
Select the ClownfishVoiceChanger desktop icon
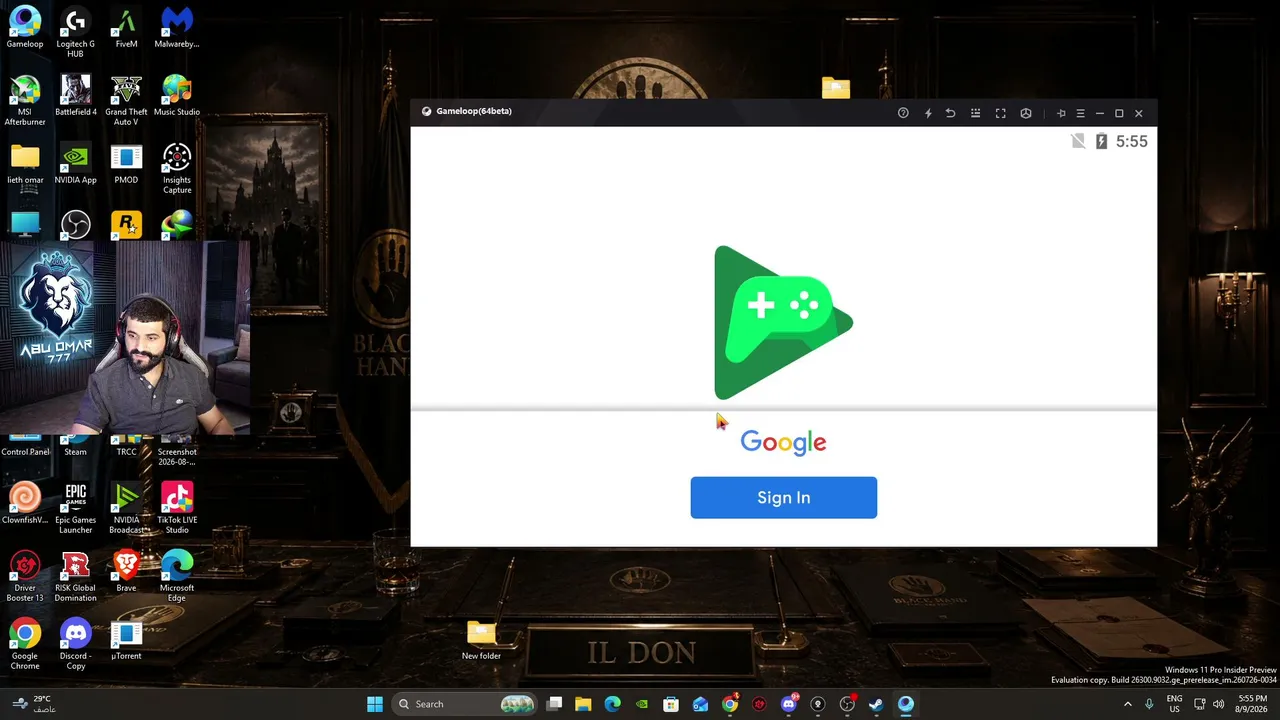(x=25, y=504)
